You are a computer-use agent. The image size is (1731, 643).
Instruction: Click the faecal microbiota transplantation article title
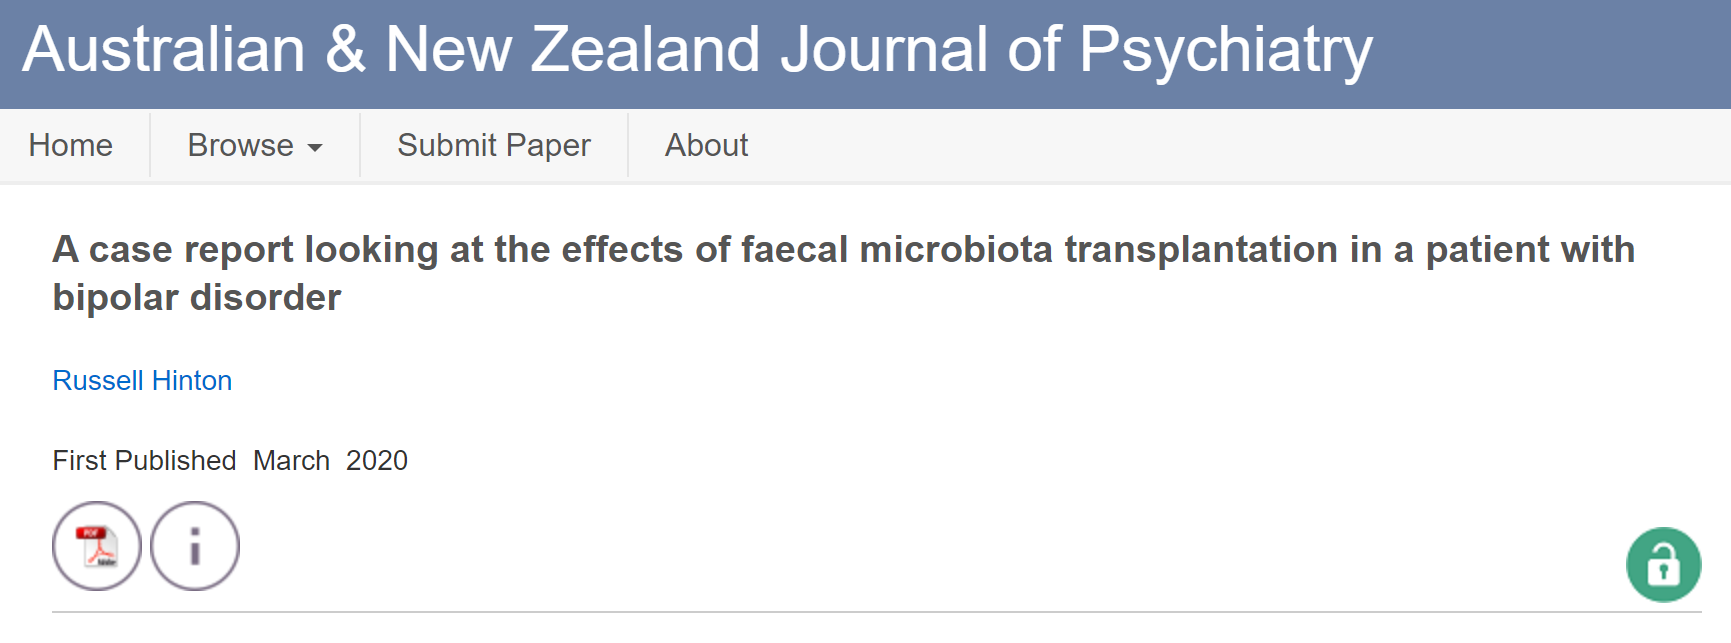[843, 250]
